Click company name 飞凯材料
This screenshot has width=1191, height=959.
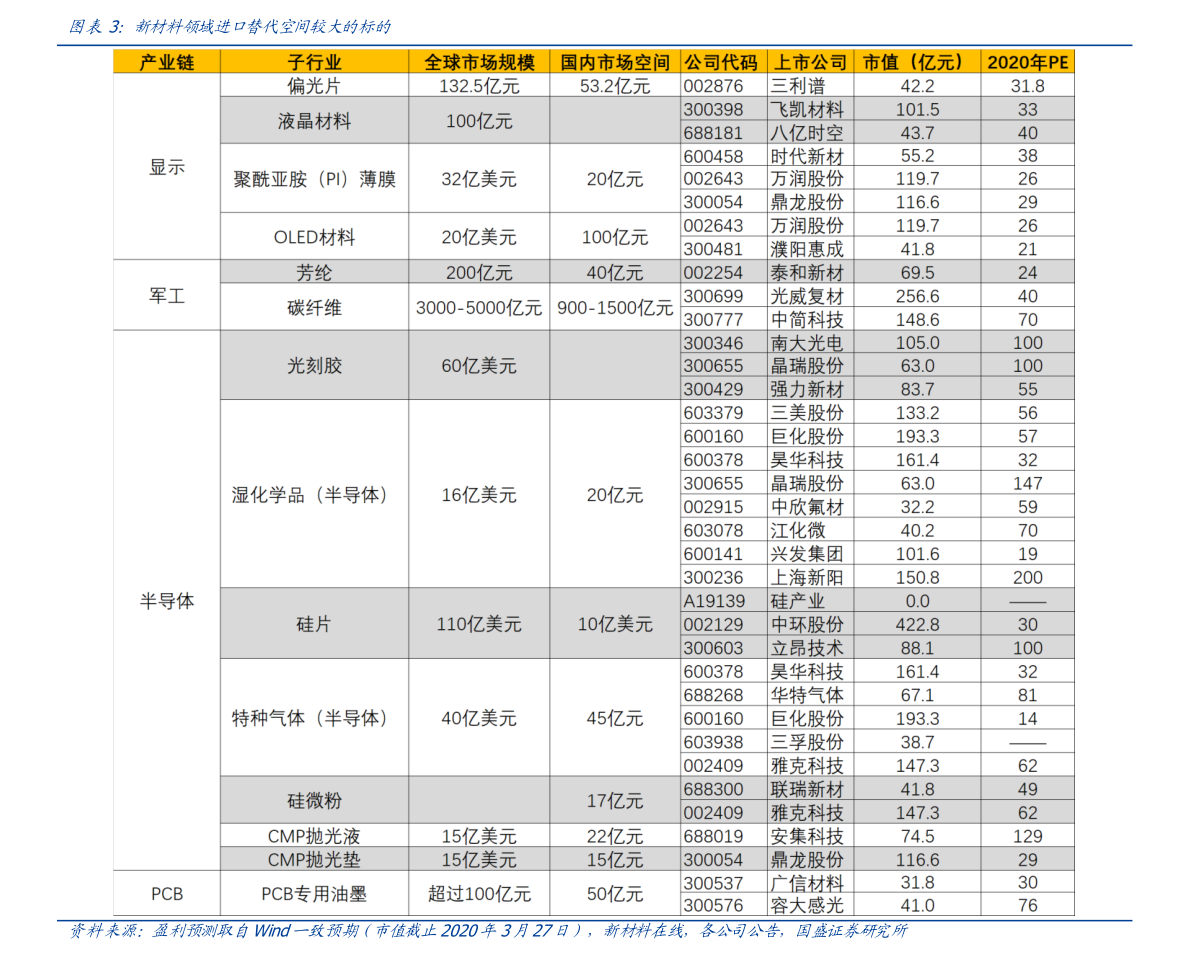[807, 109]
